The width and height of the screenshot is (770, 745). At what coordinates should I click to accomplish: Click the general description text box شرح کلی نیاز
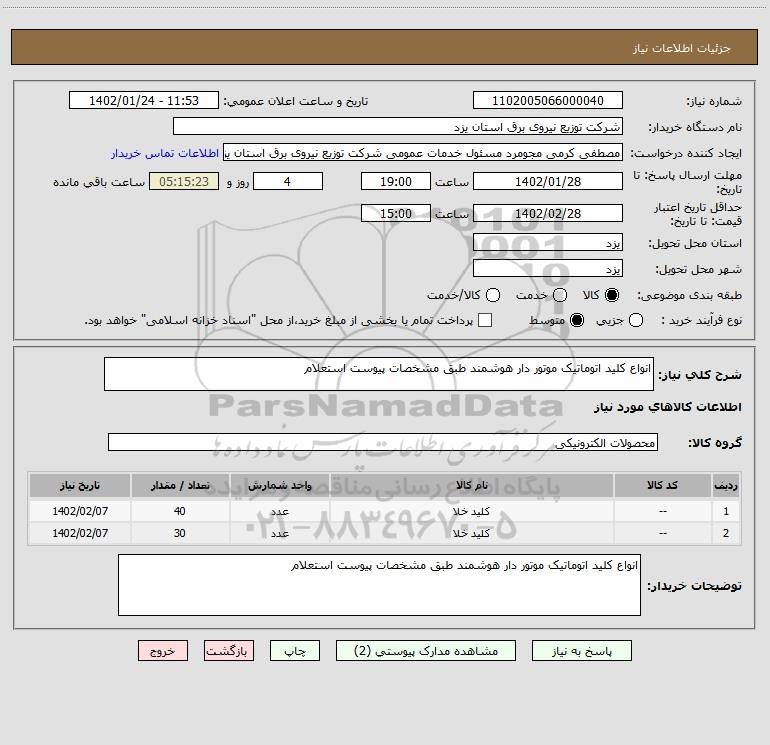click(x=379, y=374)
